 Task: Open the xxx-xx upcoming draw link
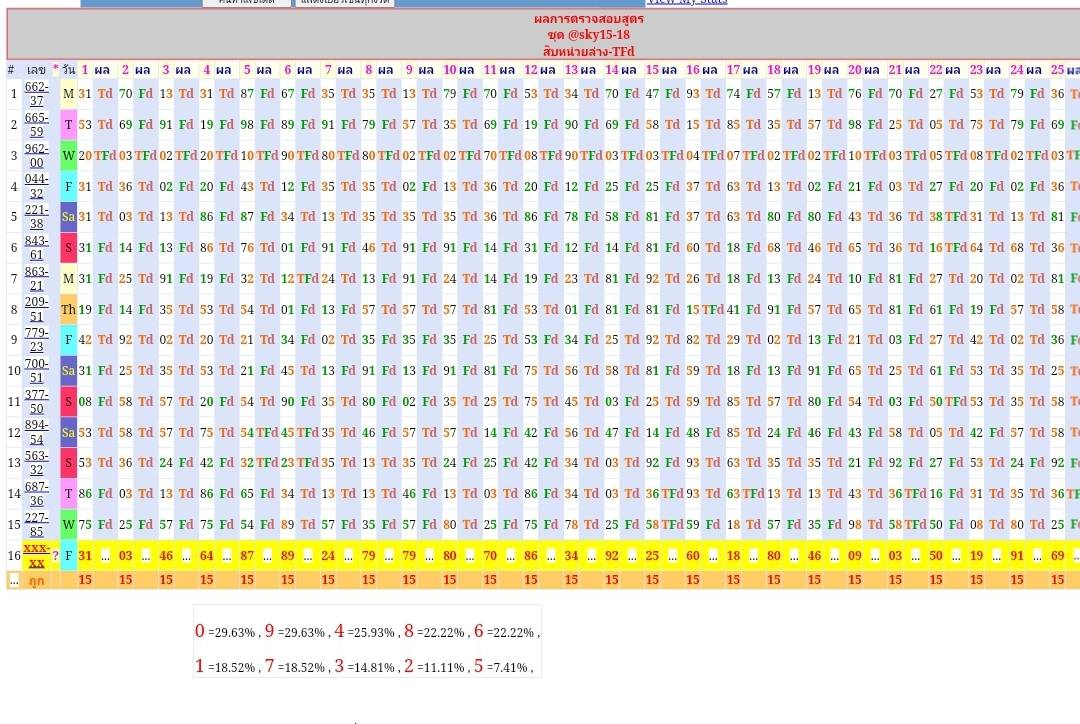pos(36,555)
